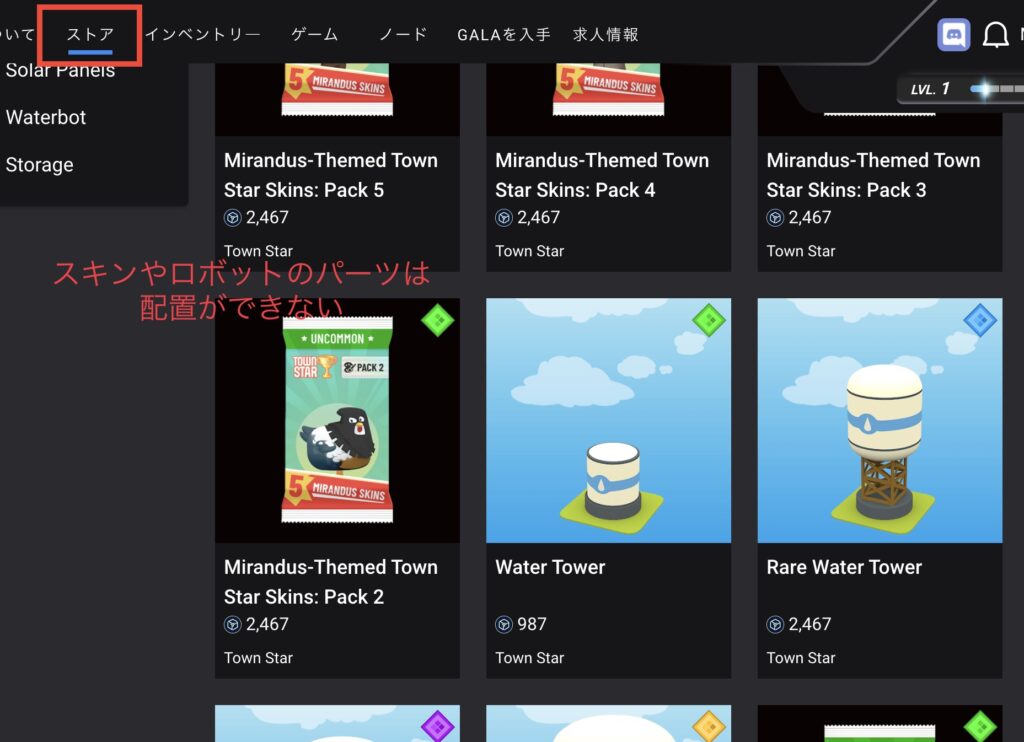1024x742 pixels.
Task: Select Waterbot category in sidebar
Action: (46, 118)
